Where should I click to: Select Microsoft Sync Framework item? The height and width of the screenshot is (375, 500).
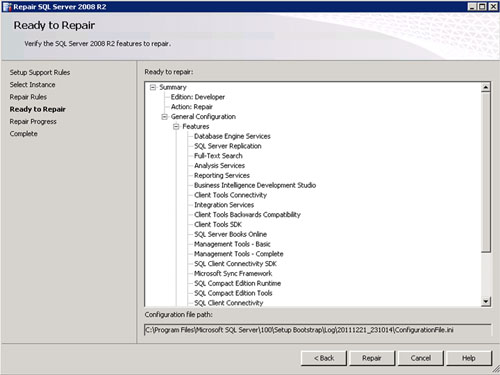click(233, 274)
